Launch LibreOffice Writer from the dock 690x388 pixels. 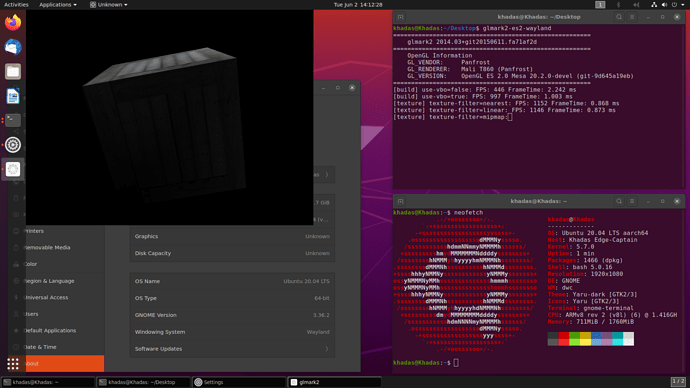(13, 96)
